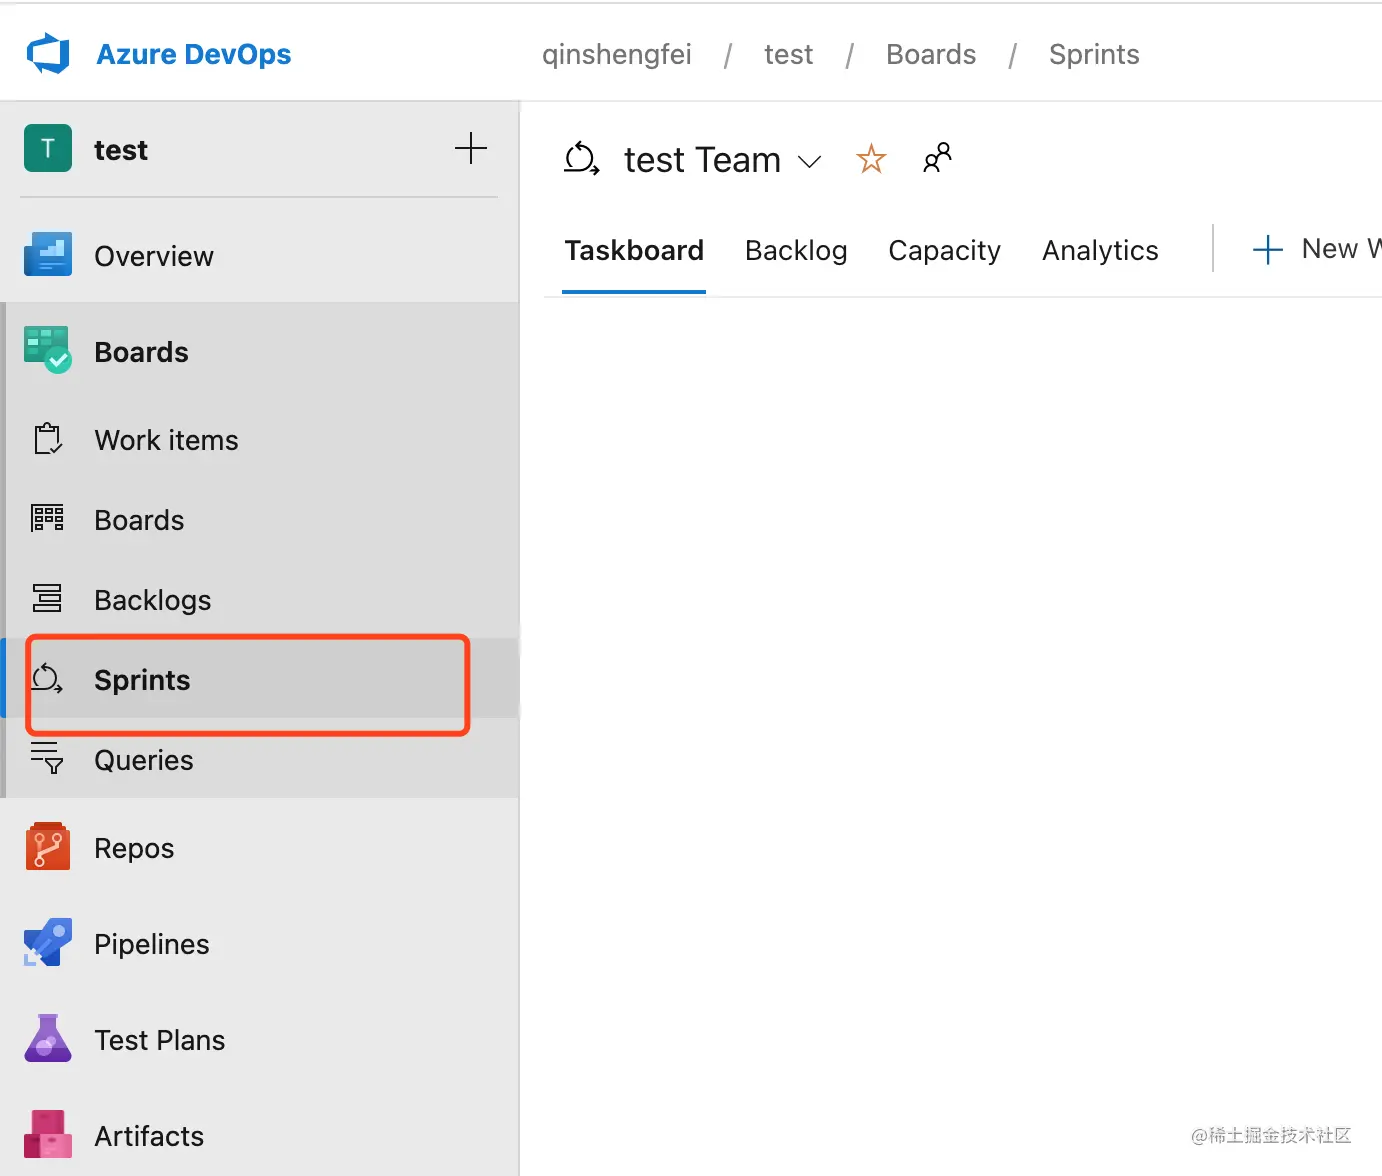Click the team members icon

pos(936,157)
